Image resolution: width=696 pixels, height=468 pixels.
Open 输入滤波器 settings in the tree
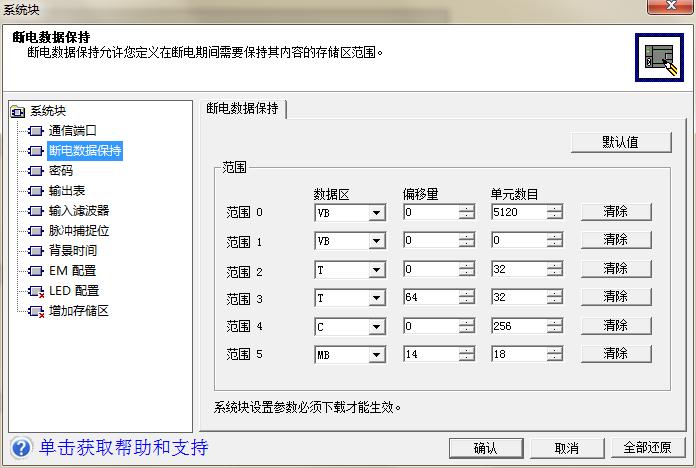(x=79, y=211)
